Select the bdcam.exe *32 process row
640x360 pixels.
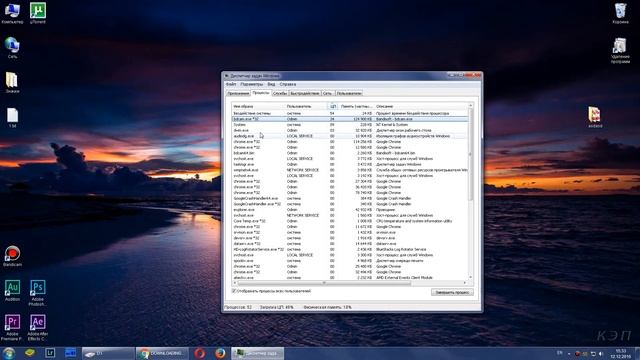(x=350, y=119)
